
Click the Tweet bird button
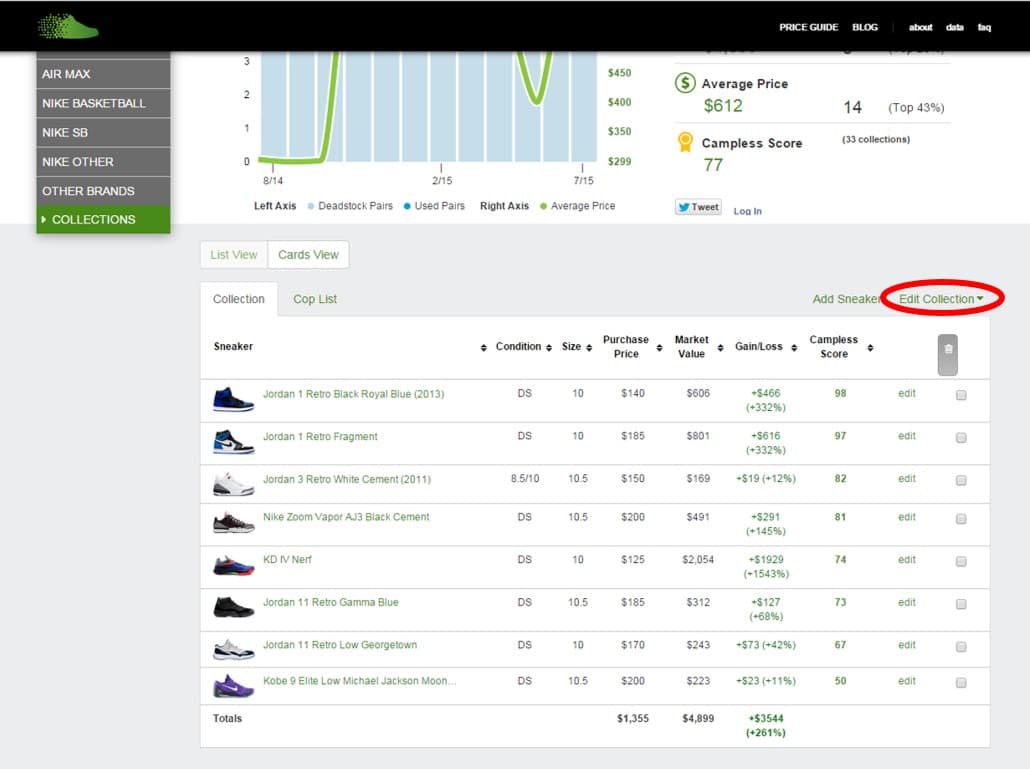coord(698,207)
